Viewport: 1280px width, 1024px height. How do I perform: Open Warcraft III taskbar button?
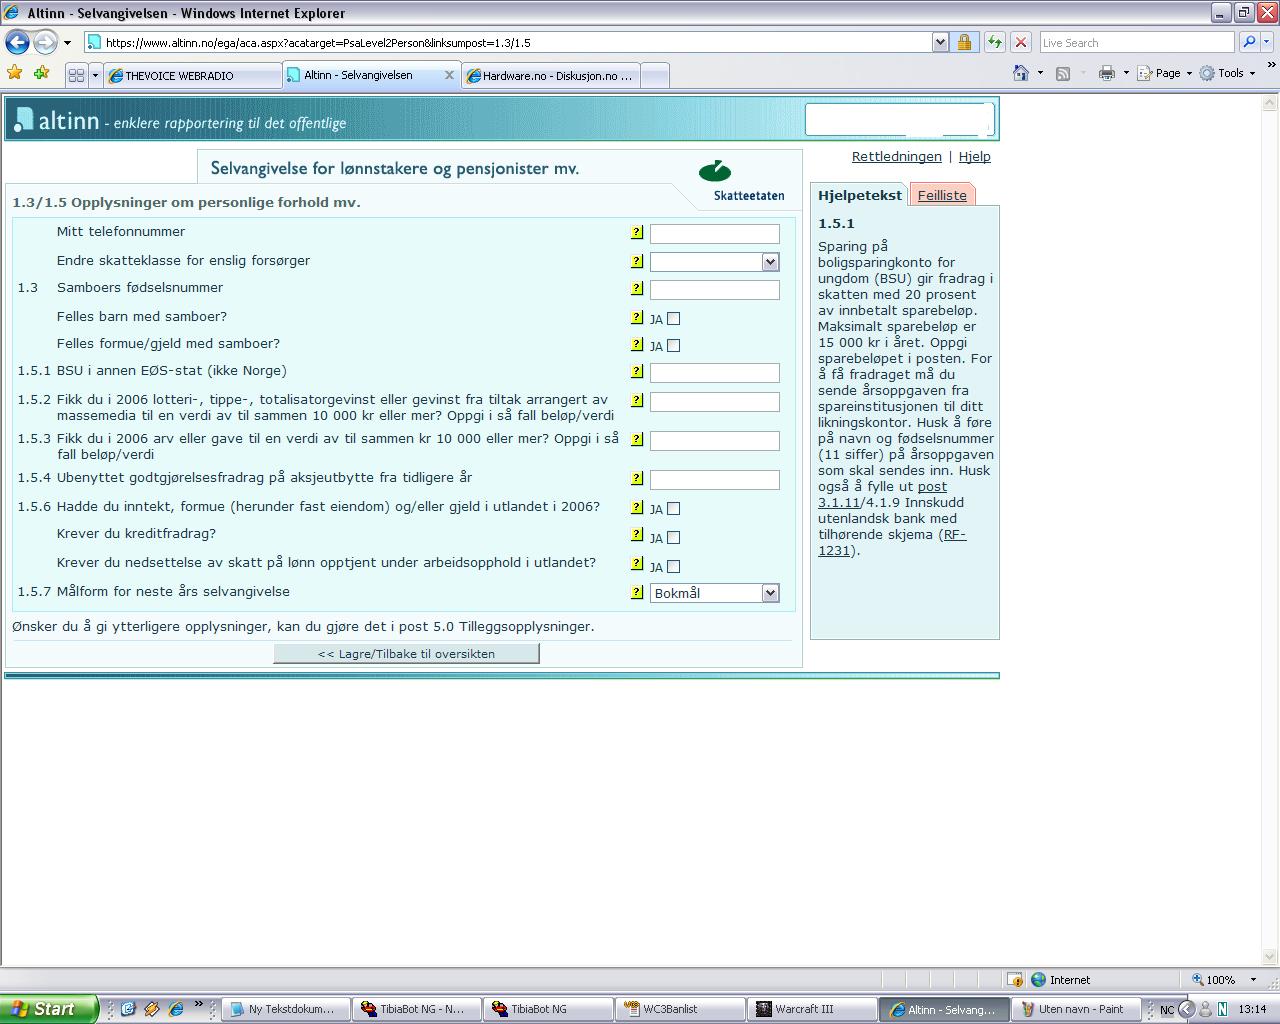pos(812,1009)
